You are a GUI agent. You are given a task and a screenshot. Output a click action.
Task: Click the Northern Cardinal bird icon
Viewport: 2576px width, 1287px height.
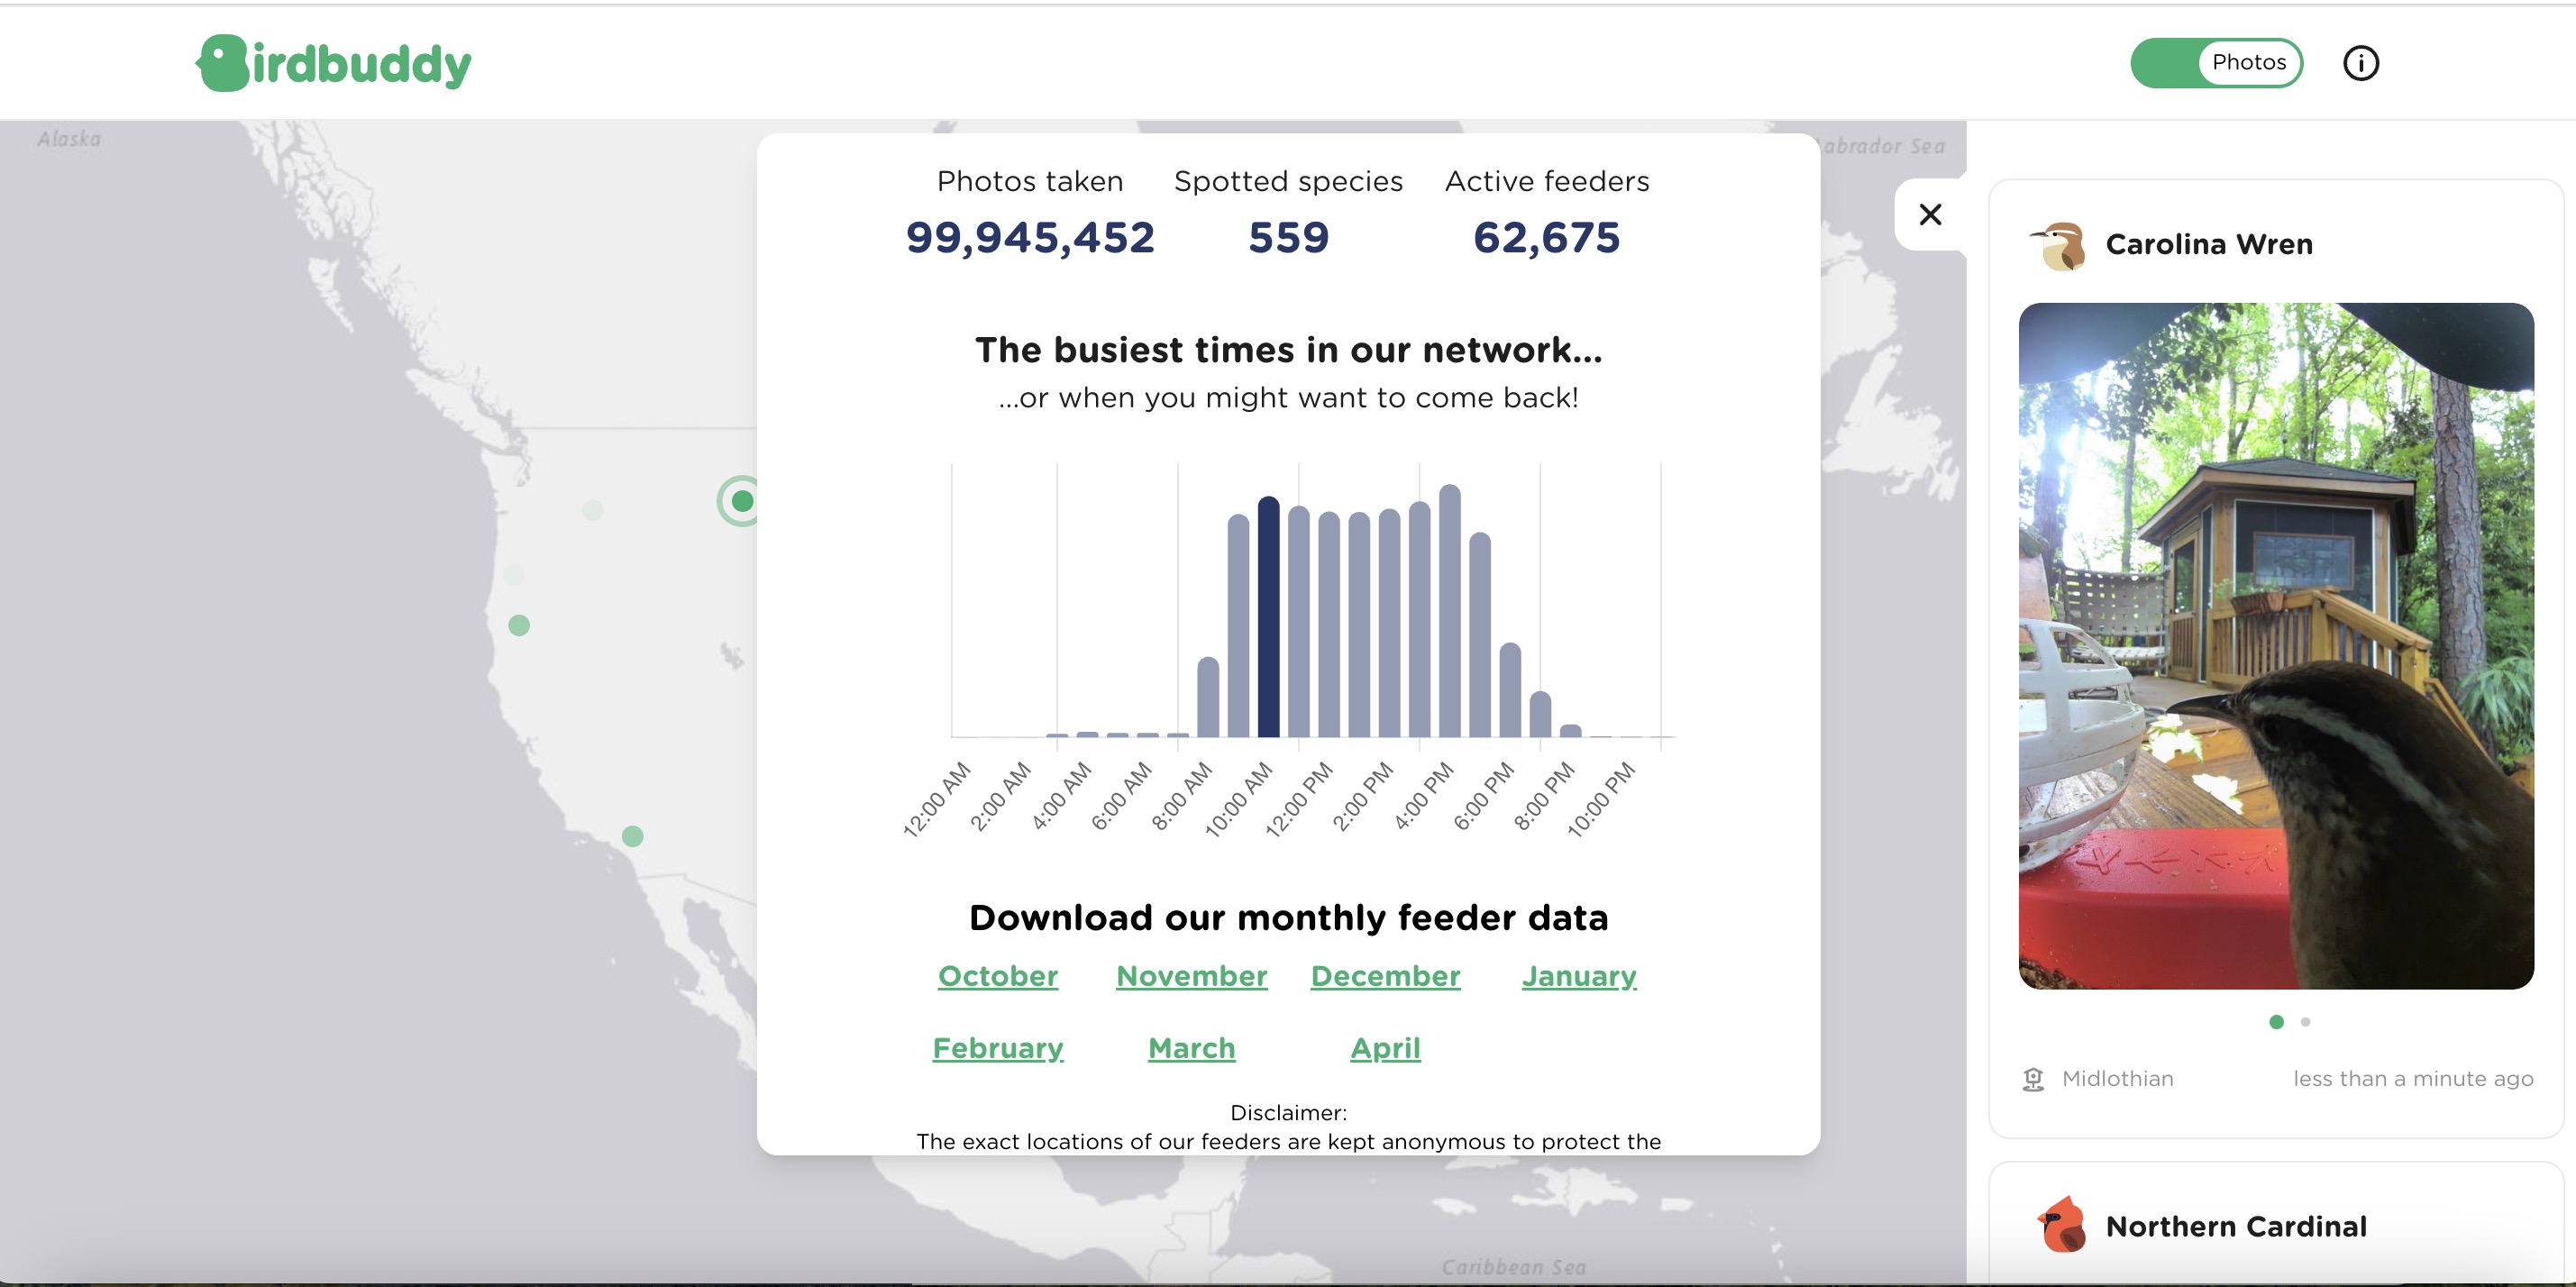2062,1225
